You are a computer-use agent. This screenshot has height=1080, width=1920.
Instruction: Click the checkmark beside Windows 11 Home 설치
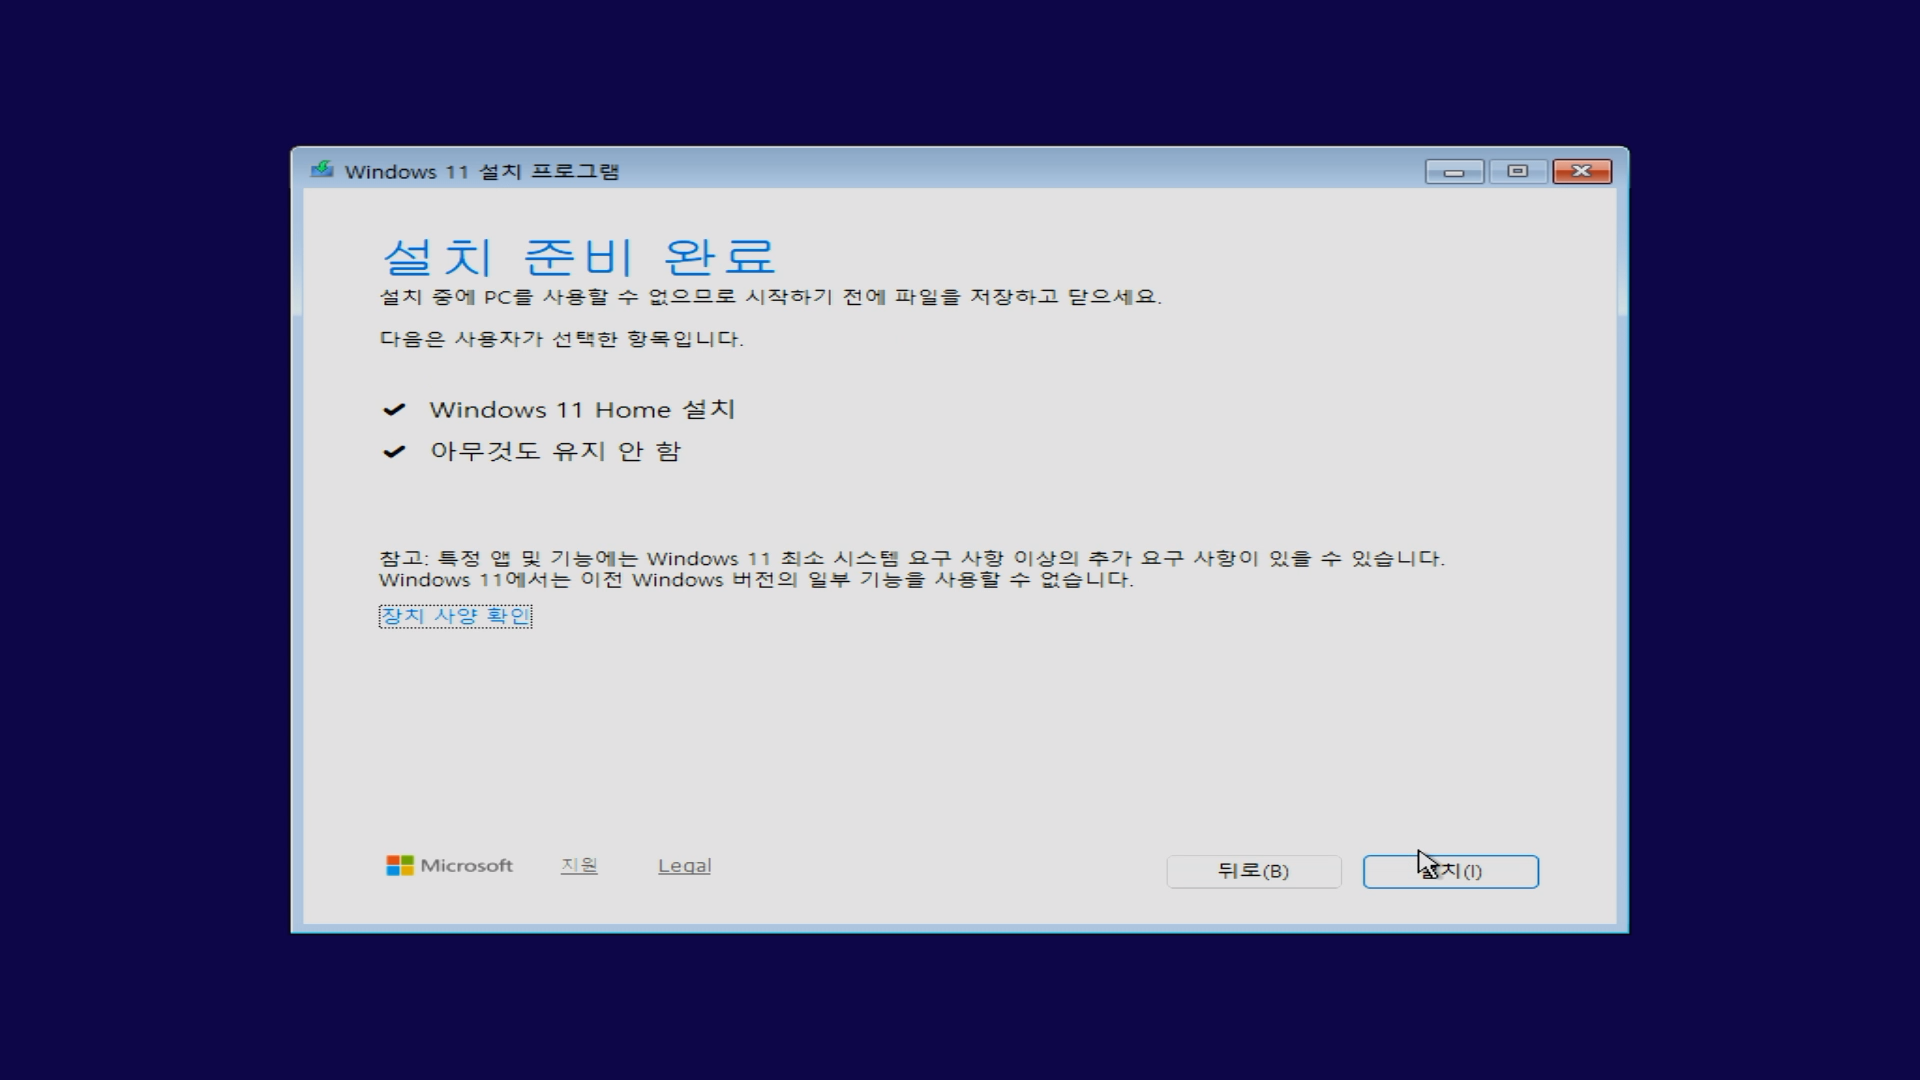coord(395,409)
